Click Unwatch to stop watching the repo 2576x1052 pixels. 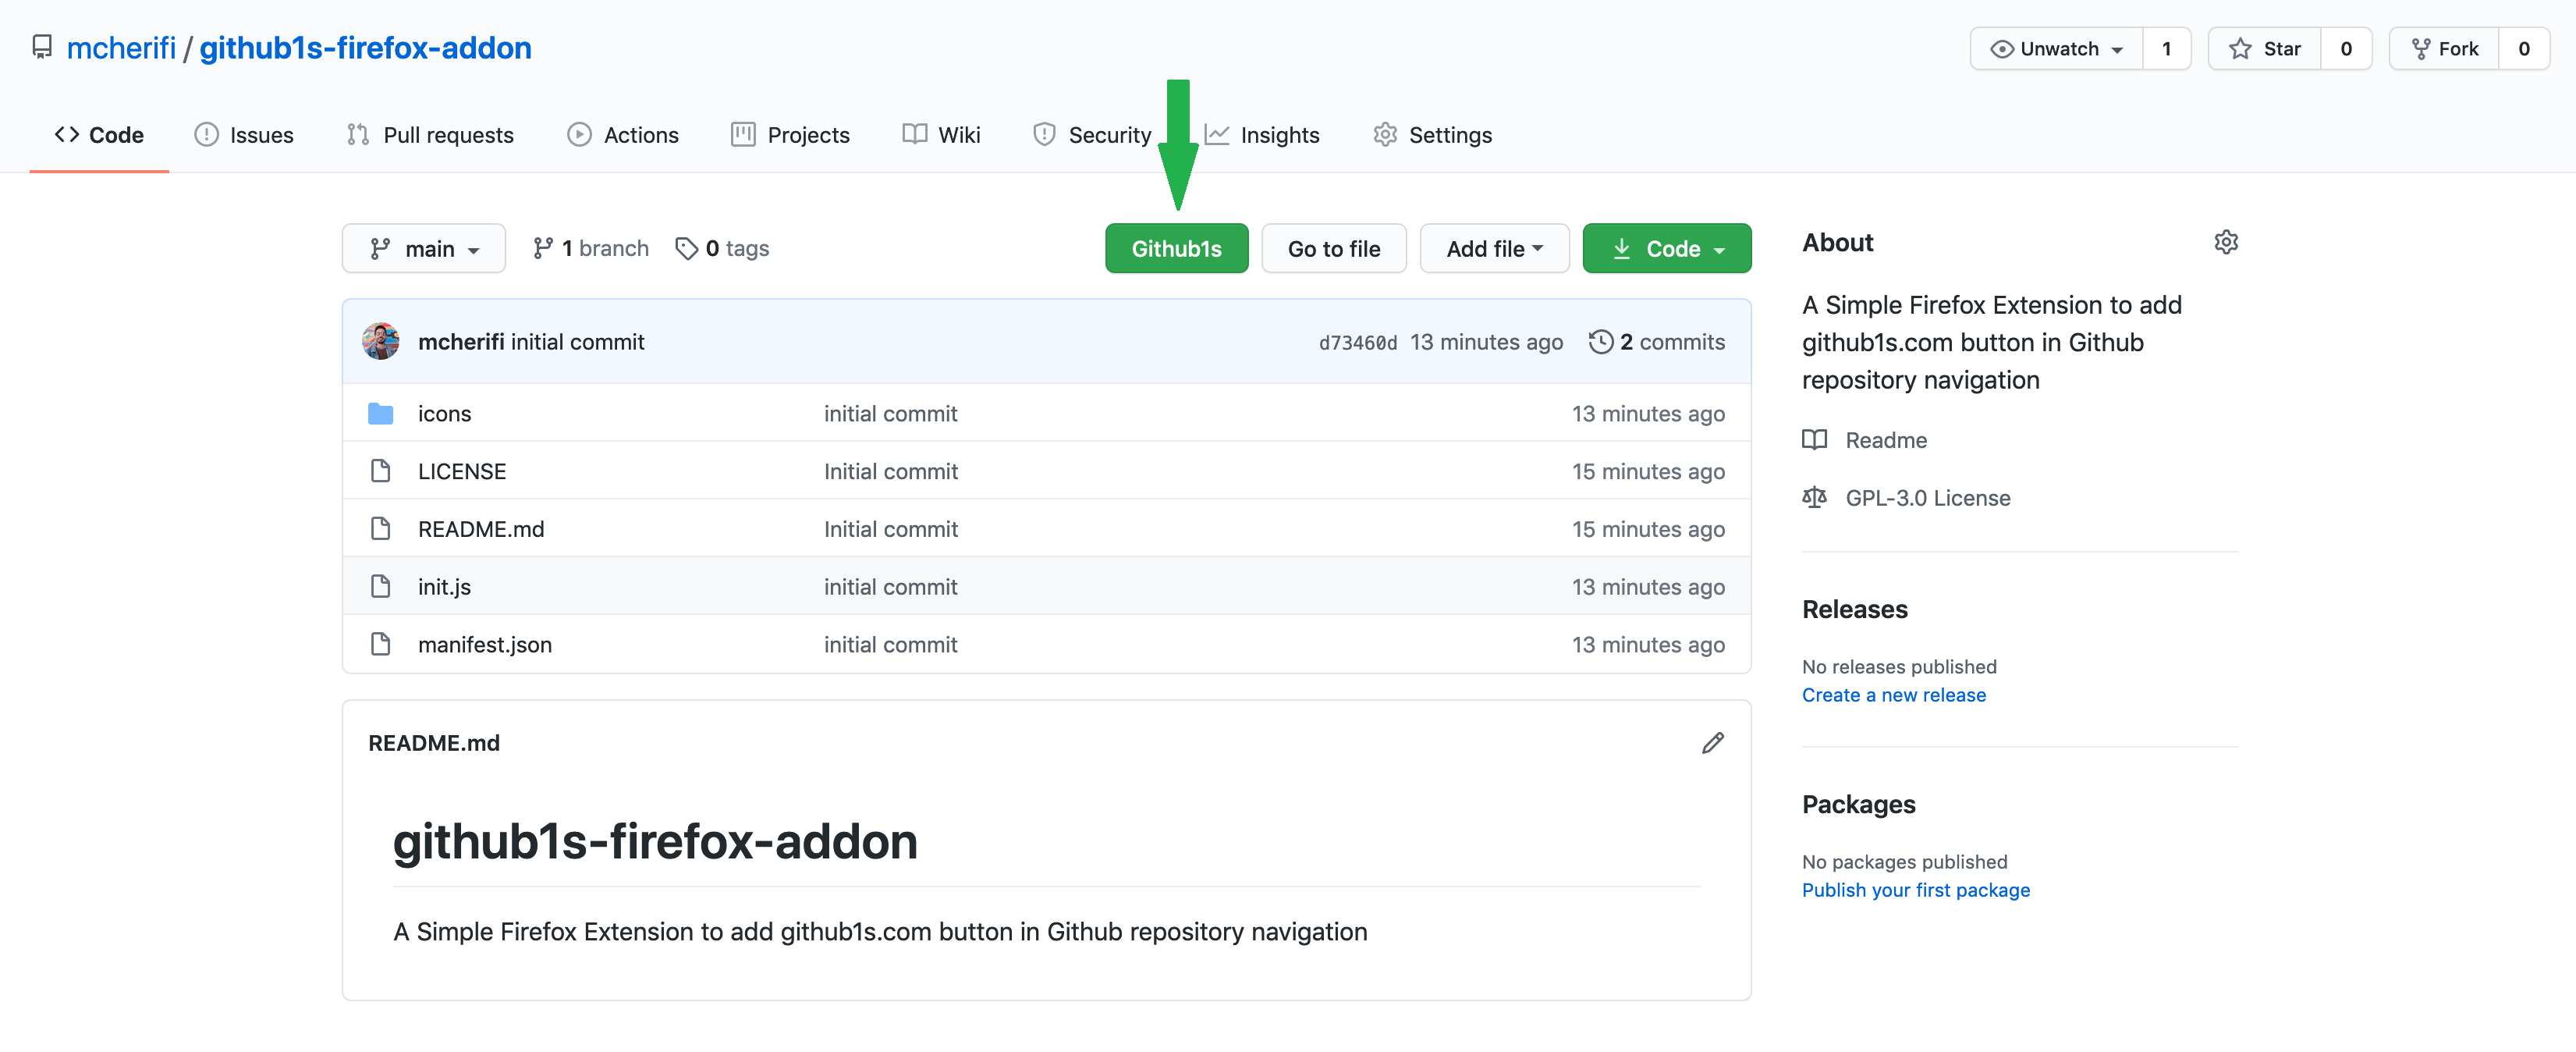(2056, 47)
